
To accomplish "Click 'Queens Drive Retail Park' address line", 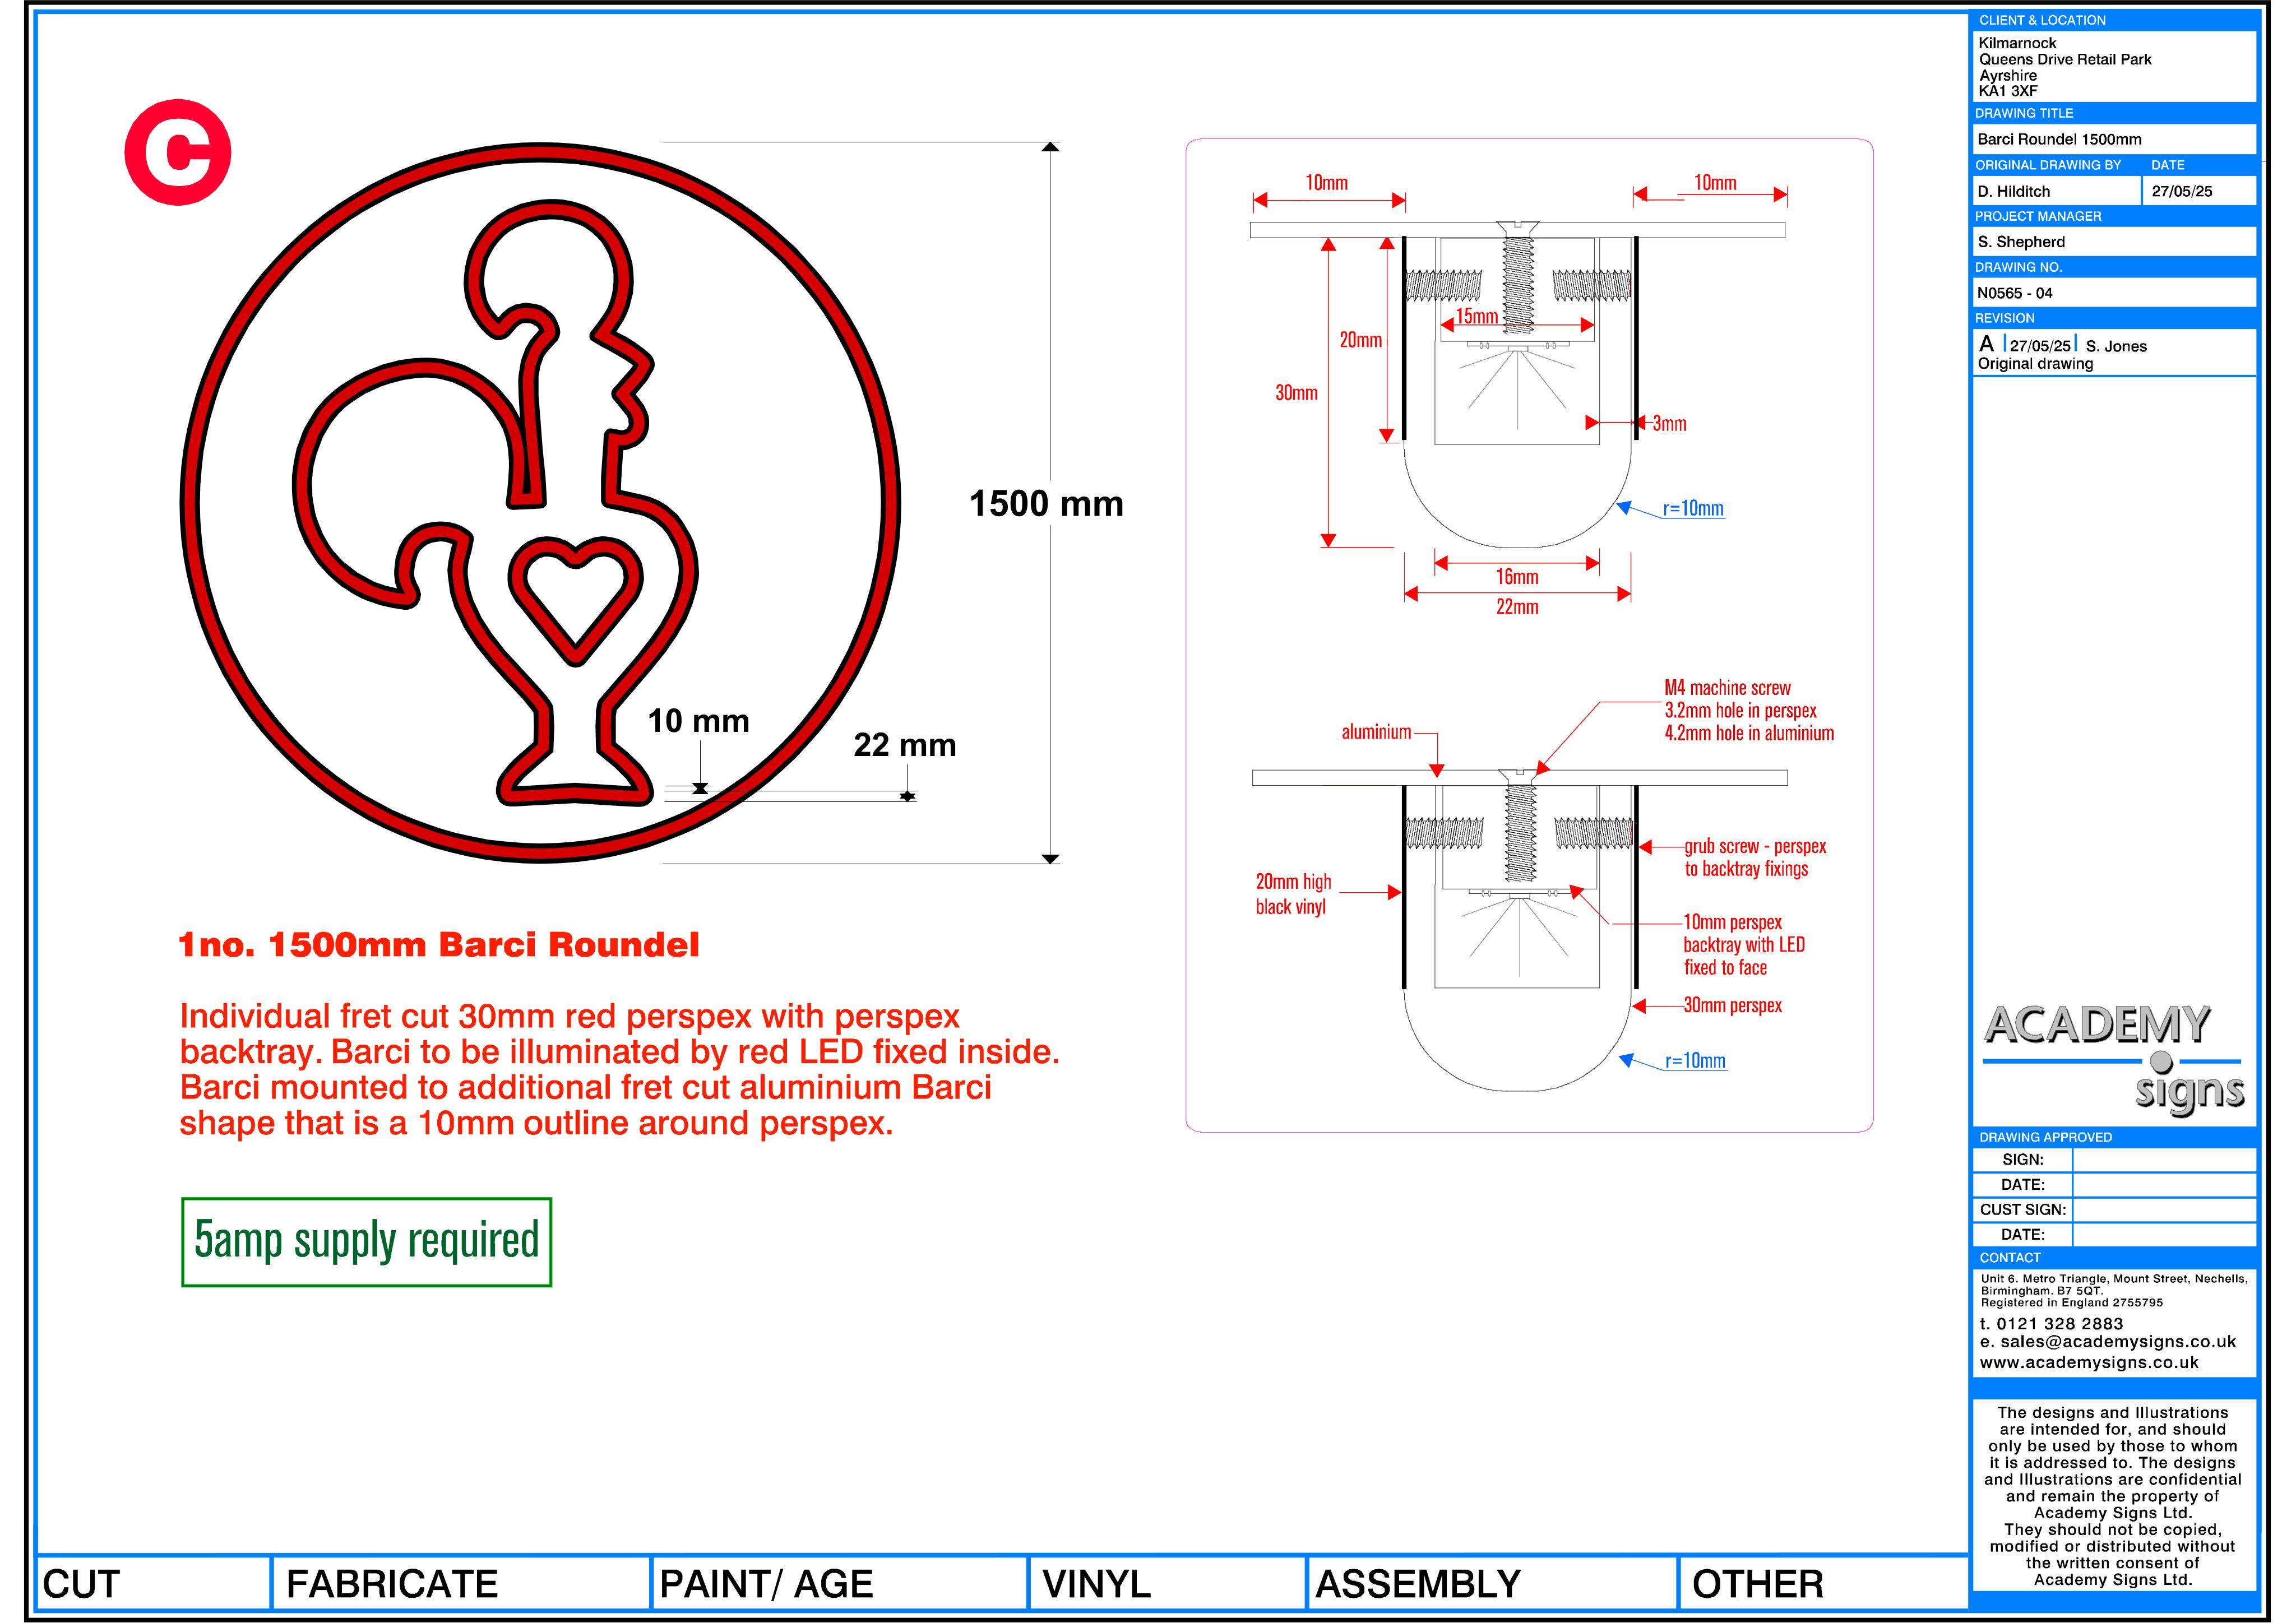I will 2065,59.
